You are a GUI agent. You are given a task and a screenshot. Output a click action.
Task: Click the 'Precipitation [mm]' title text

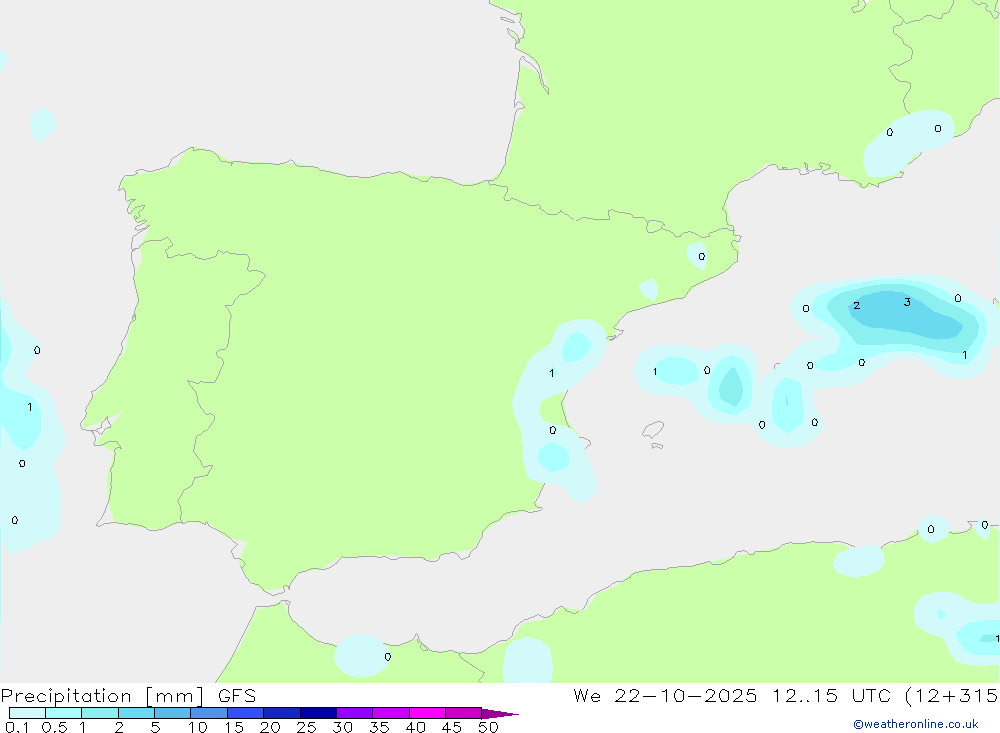point(102,696)
